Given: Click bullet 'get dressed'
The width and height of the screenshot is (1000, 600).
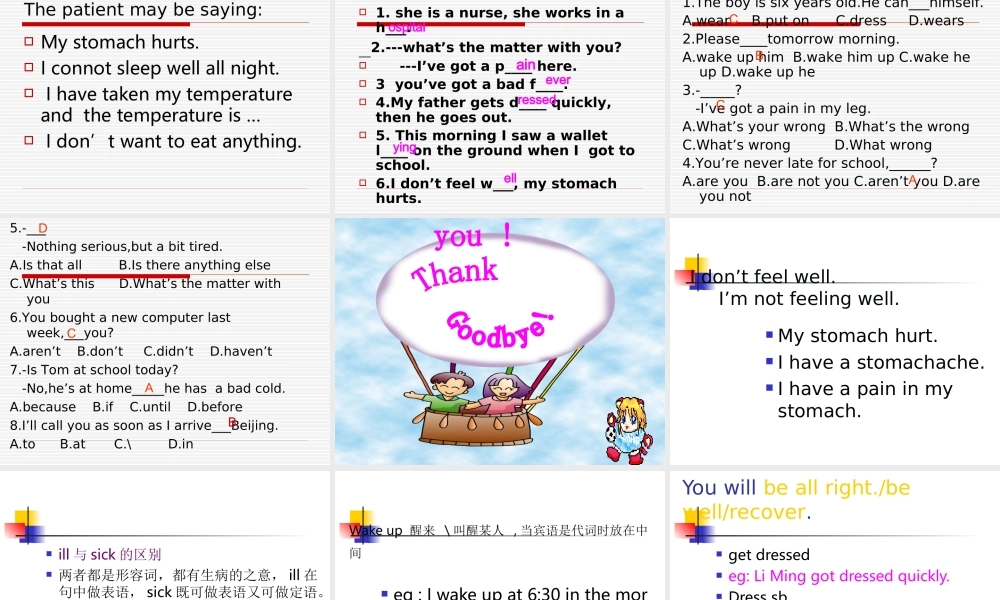Looking at the screenshot, I should pyautogui.click(x=768, y=555).
